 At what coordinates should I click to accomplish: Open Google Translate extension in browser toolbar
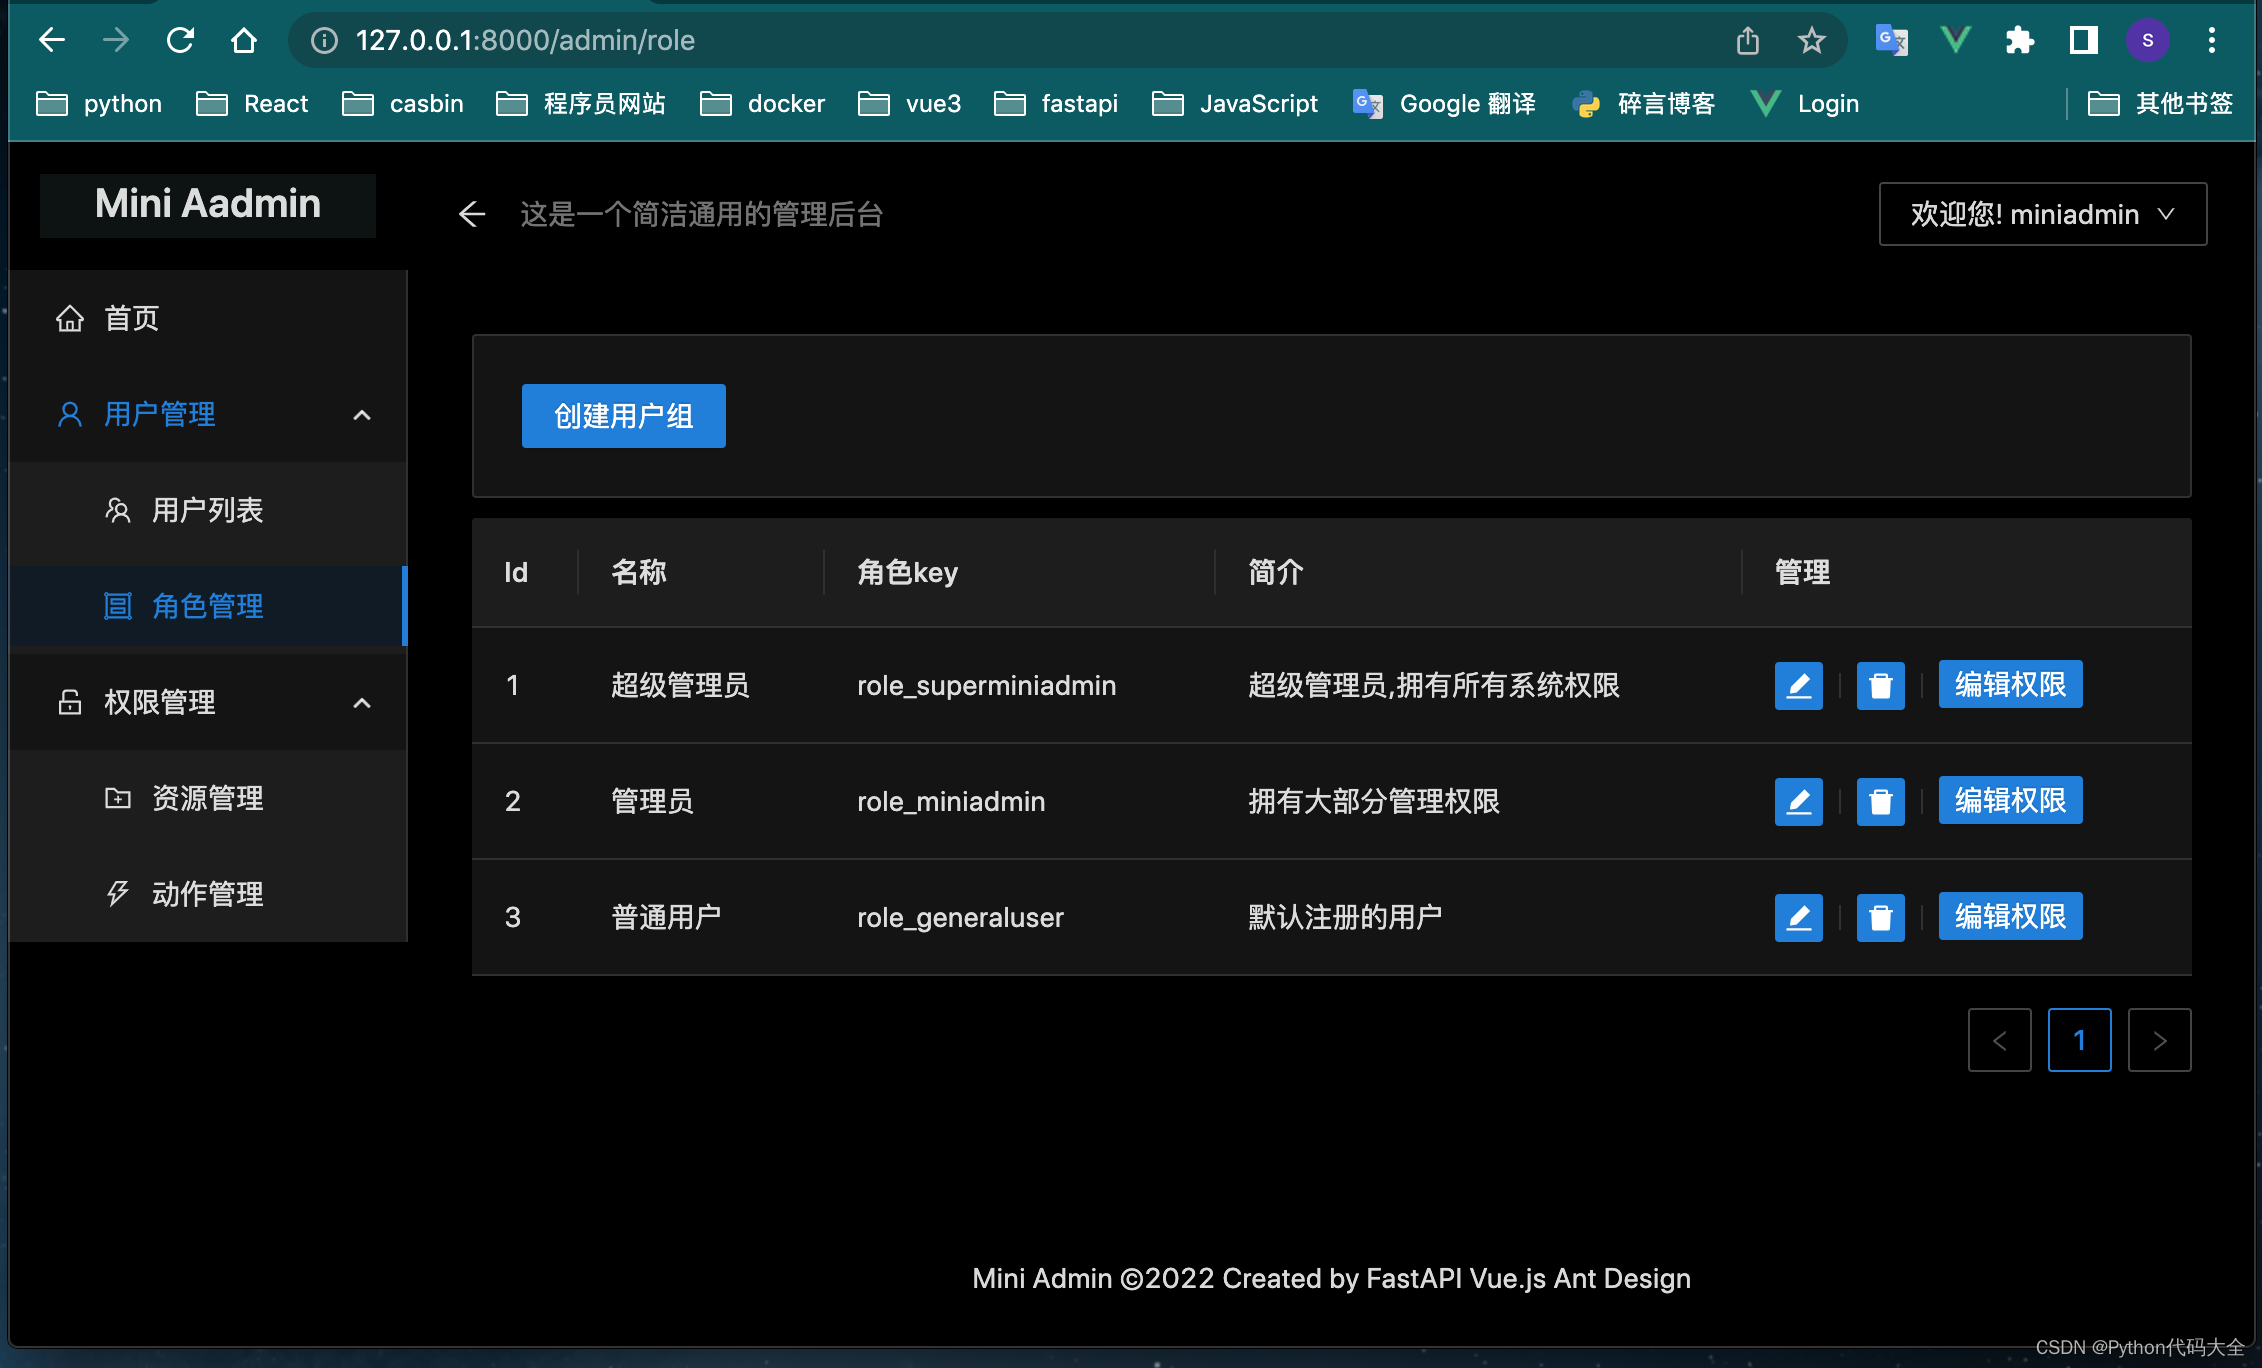pyautogui.click(x=1890, y=40)
